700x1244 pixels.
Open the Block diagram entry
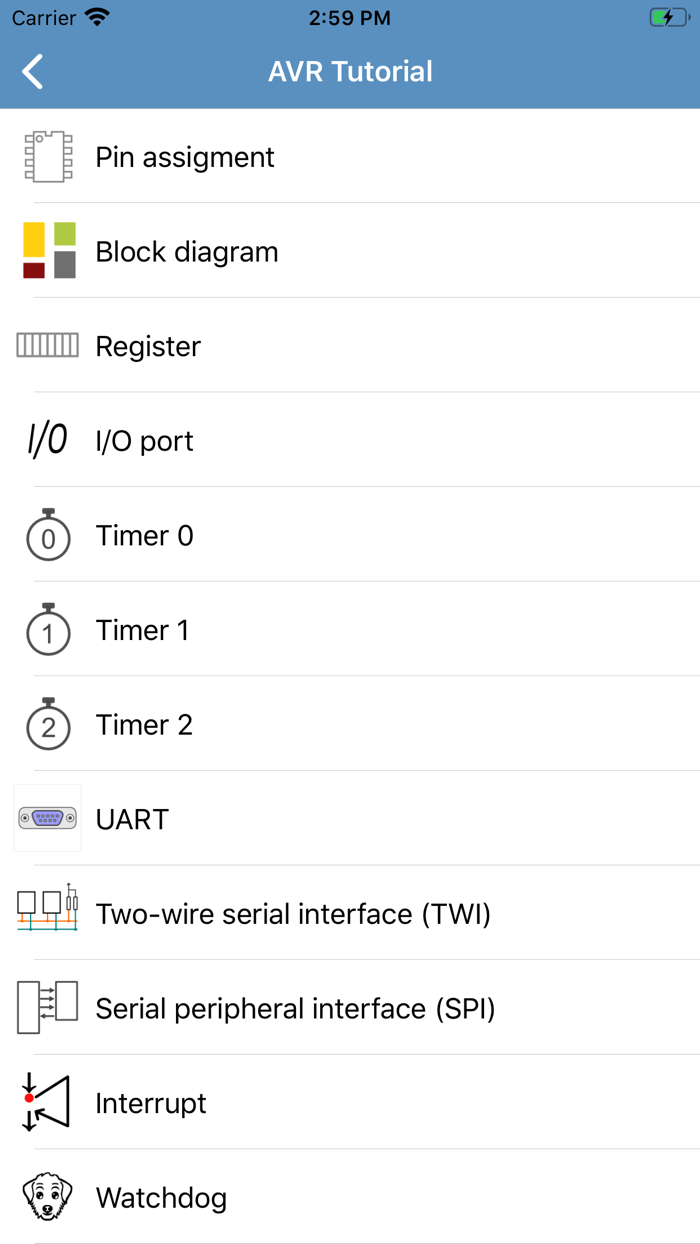pyautogui.click(x=187, y=252)
